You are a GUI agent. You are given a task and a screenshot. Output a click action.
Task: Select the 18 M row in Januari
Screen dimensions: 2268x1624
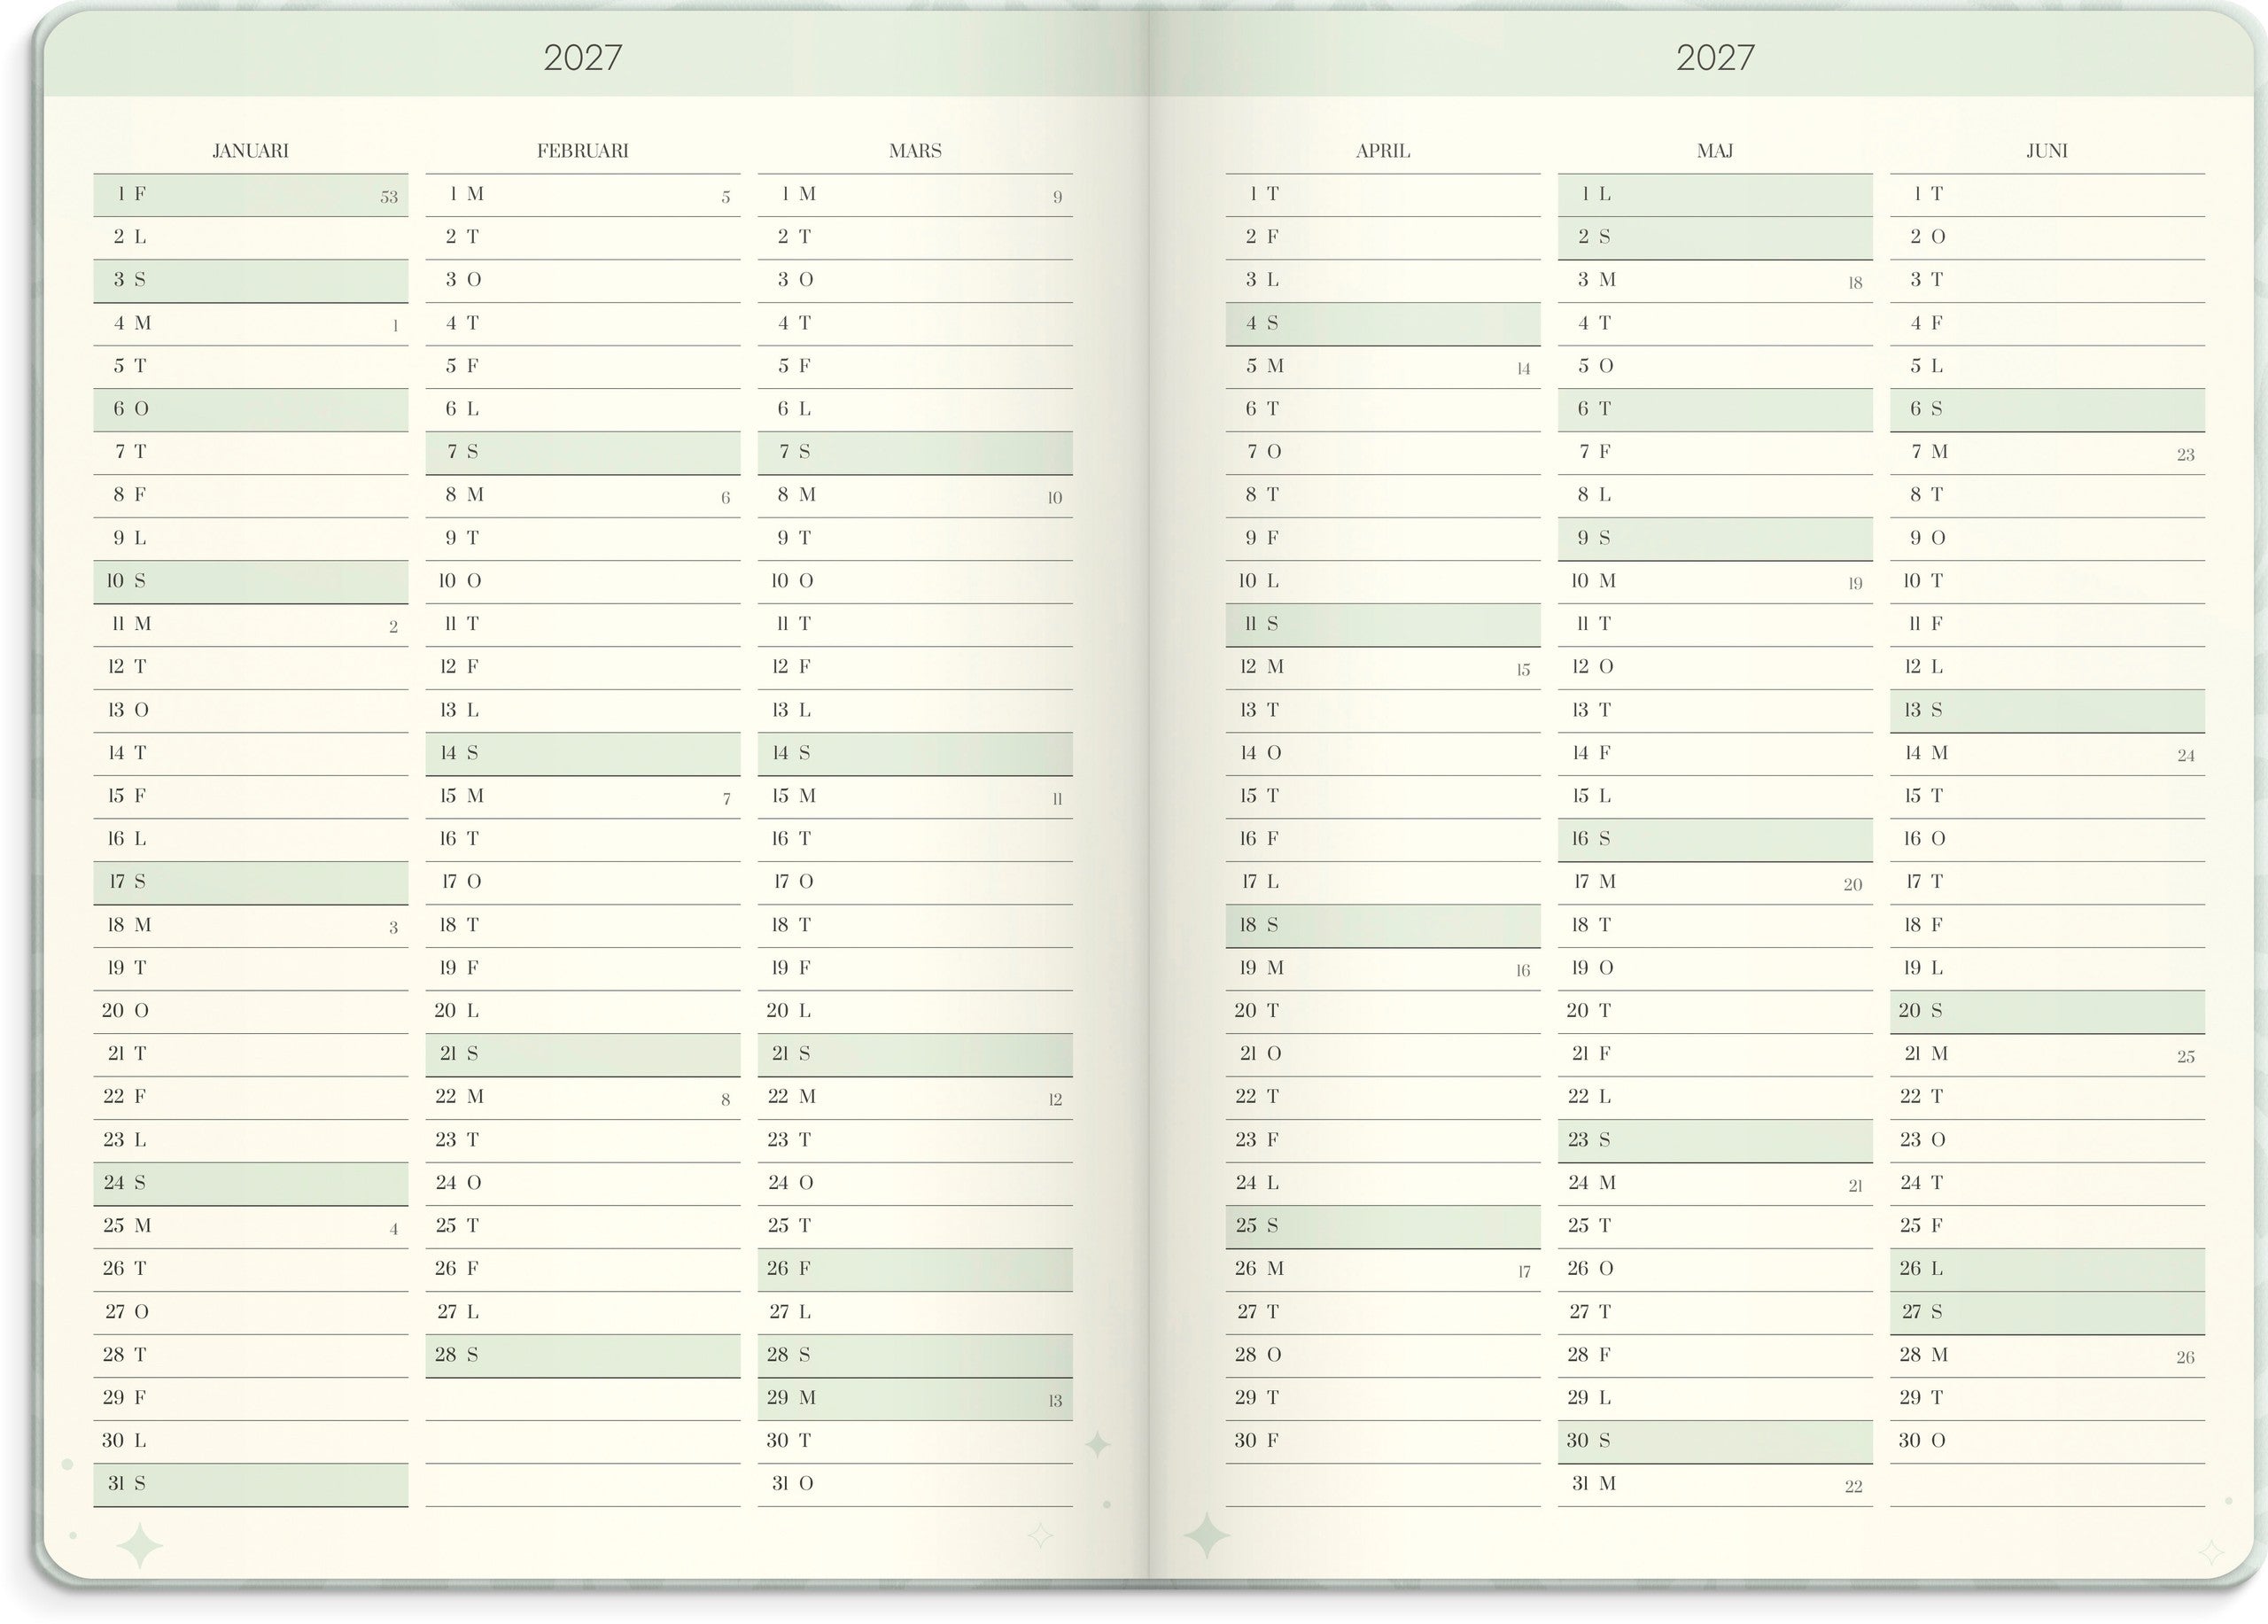tap(251, 926)
